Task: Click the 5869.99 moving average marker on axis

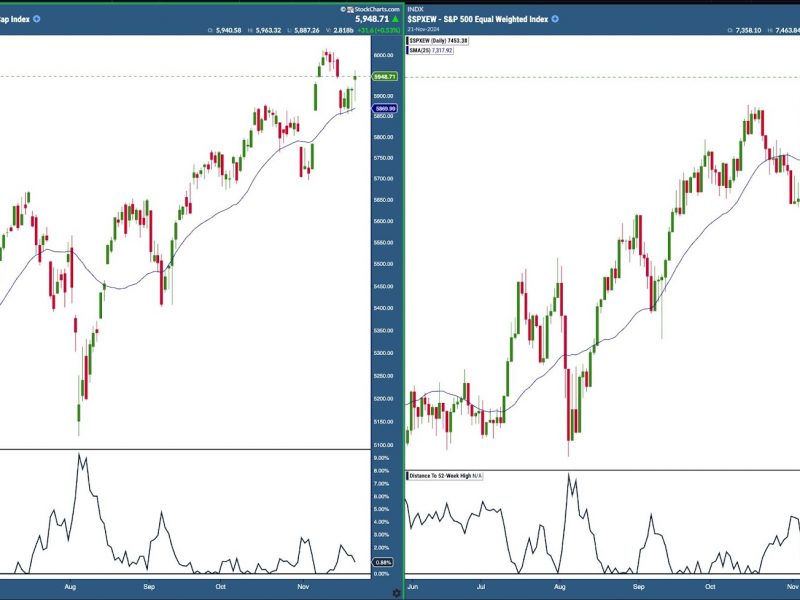Action: (x=385, y=108)
